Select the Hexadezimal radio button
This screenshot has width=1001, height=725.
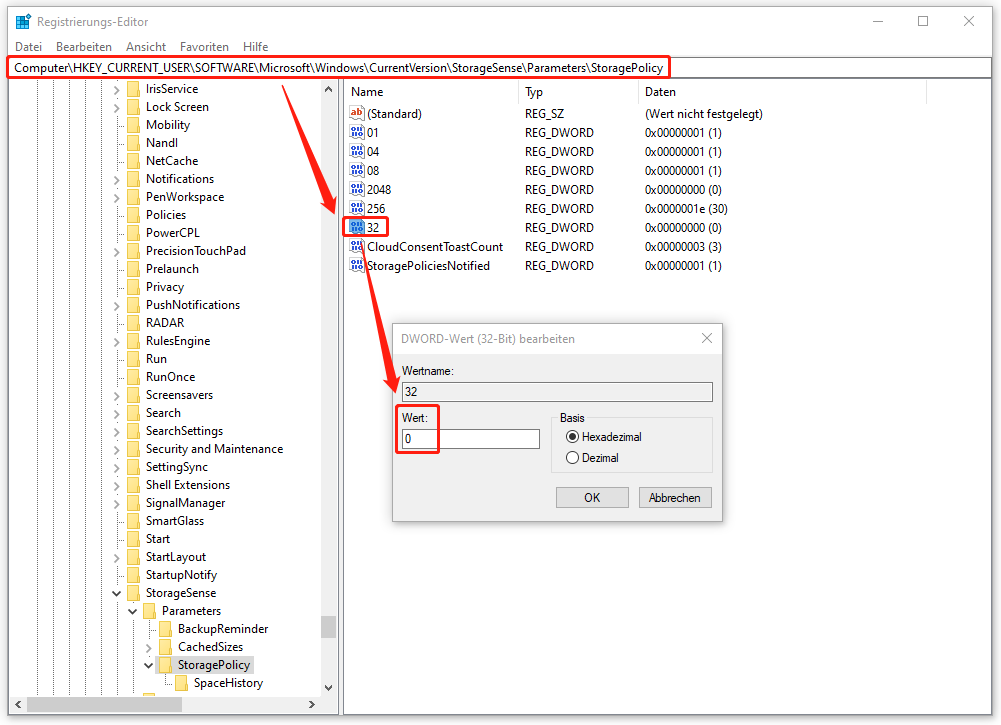coord(572,437)
